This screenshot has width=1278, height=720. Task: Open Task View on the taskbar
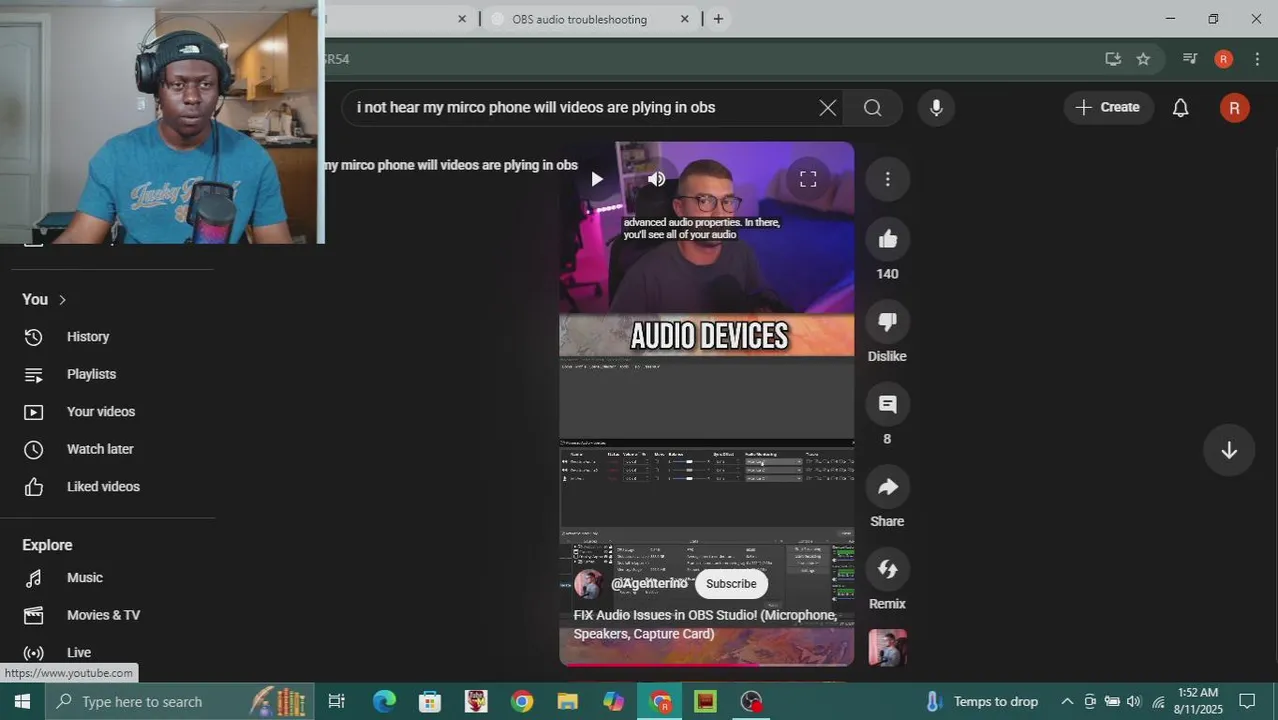click(337, 702)
